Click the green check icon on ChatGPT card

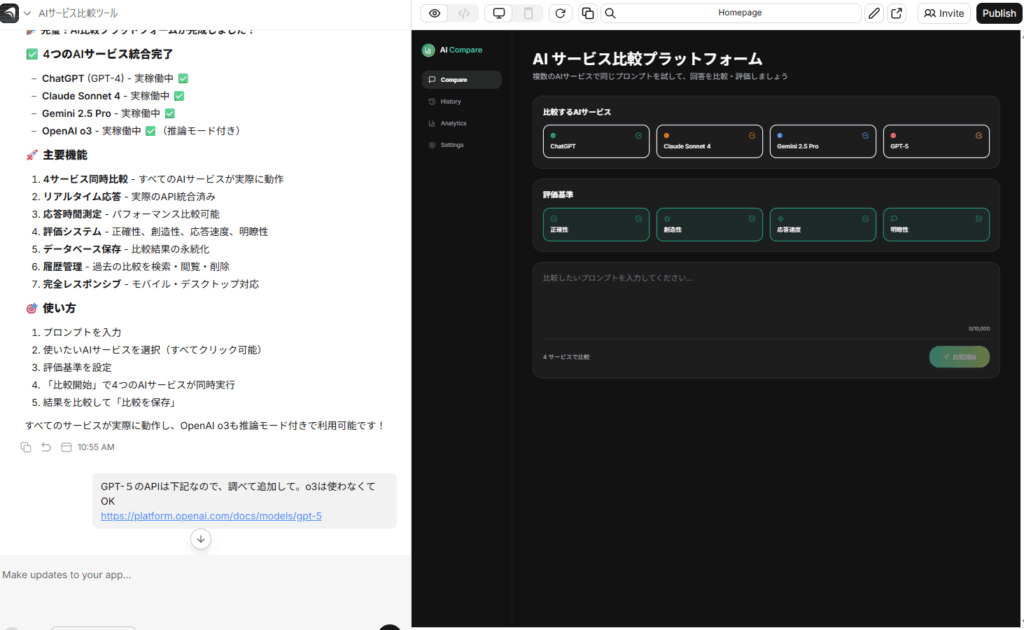tap(639, 136)
